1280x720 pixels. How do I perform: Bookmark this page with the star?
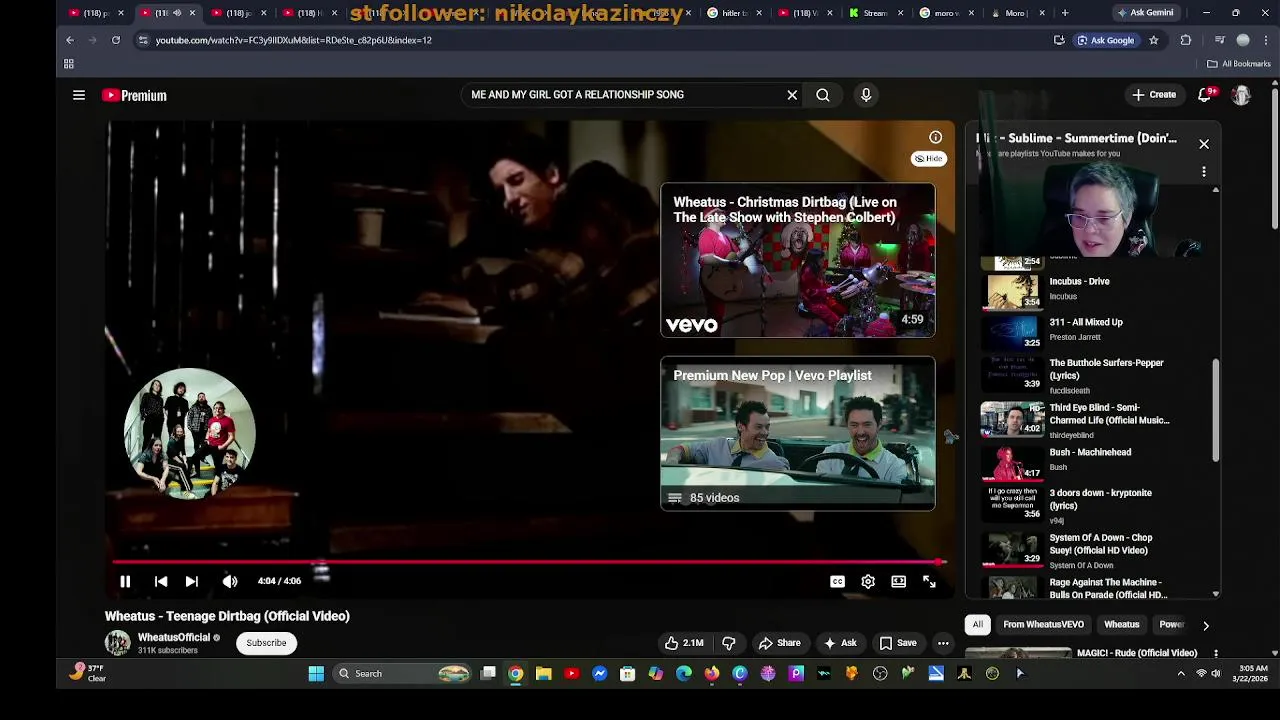1153,40
